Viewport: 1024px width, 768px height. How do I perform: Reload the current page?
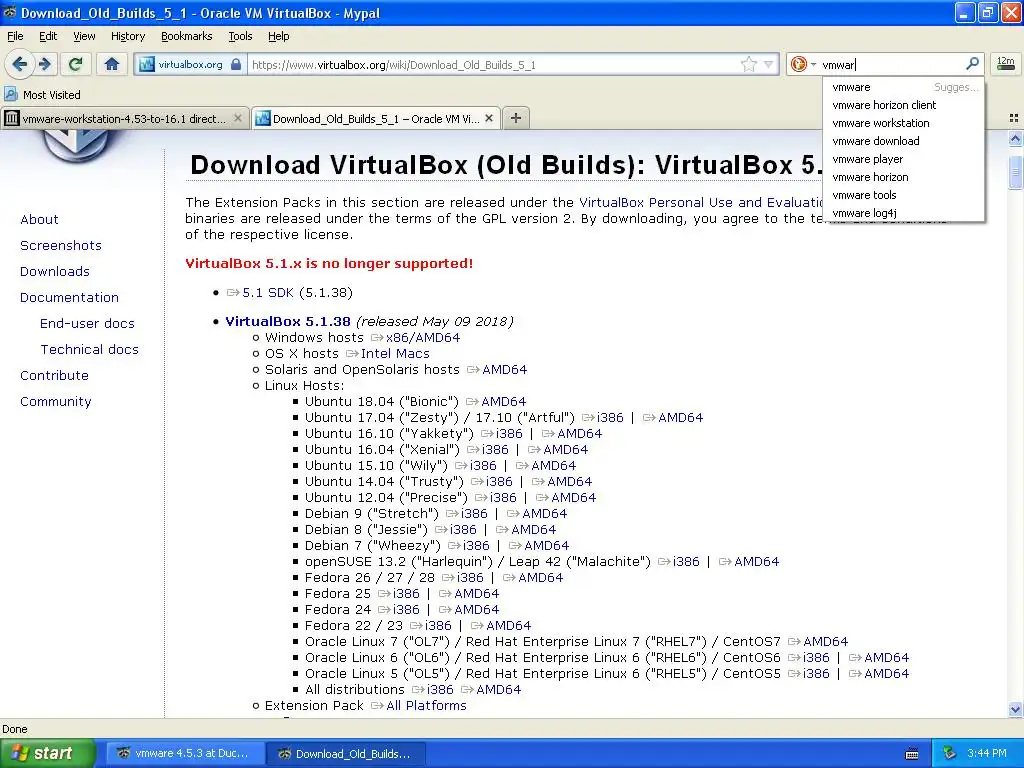pos(76,64)
